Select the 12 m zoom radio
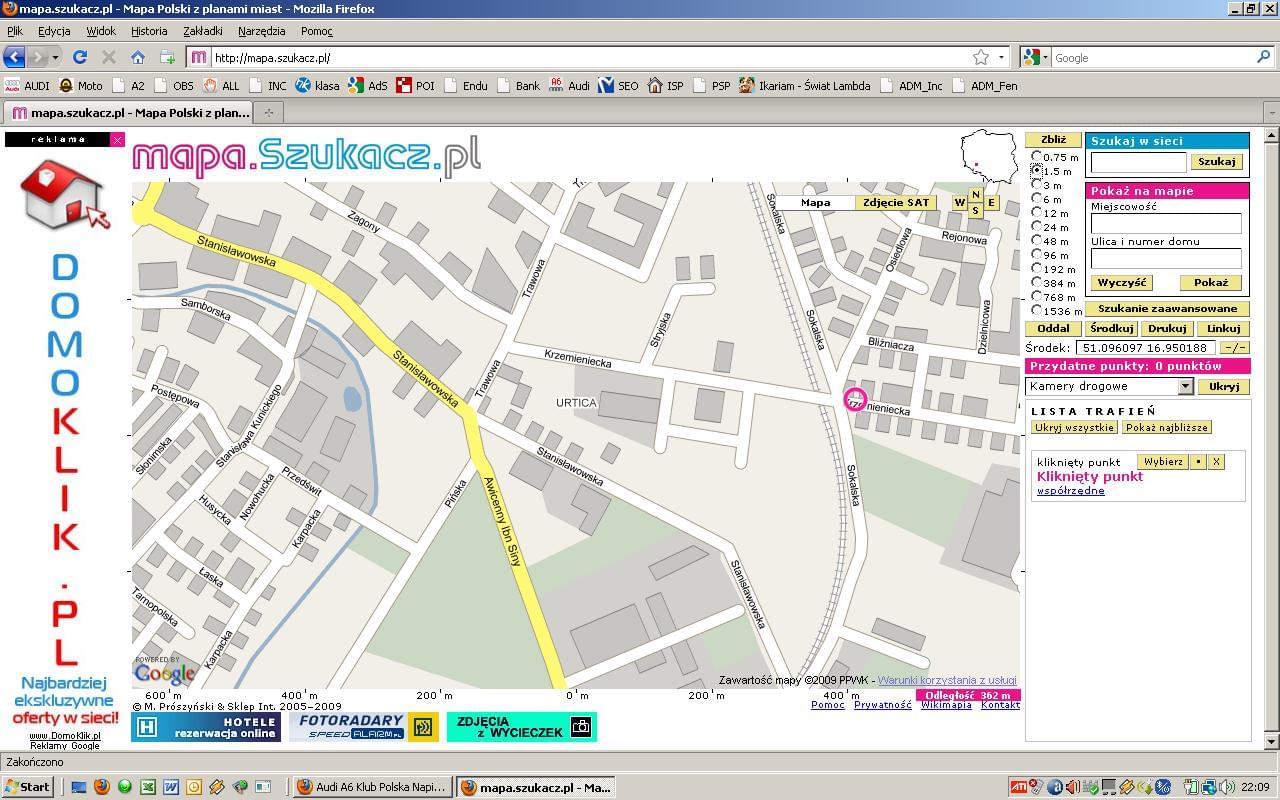This screenshot has height=800, width=1280. click(1037, 213)
